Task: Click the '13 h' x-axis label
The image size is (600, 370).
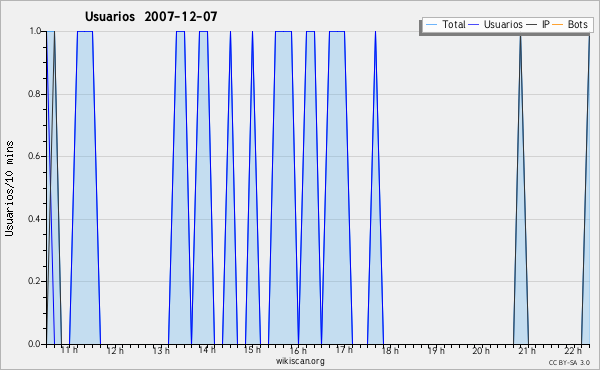Action: pos(161,350)
